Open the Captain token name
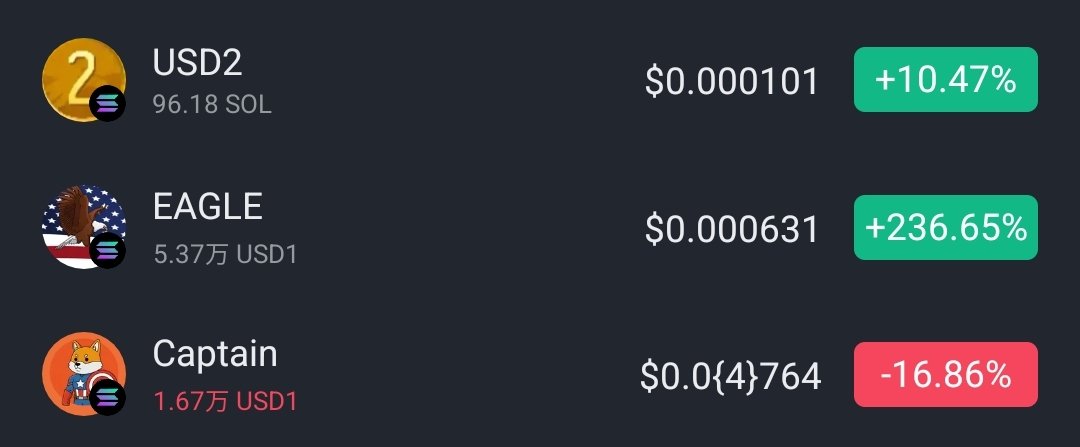Viewport: 1080px width, 447px height. coord(215,354)
